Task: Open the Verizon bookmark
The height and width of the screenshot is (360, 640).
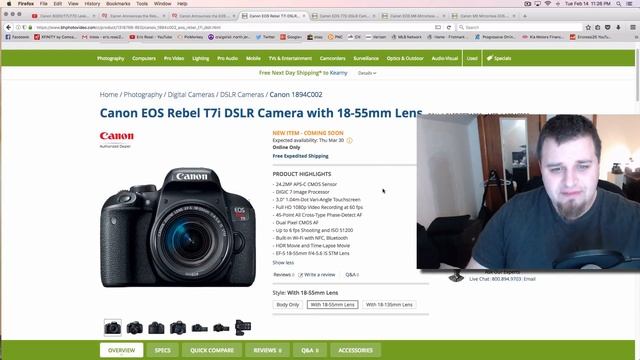Action: tap(376, 37)
